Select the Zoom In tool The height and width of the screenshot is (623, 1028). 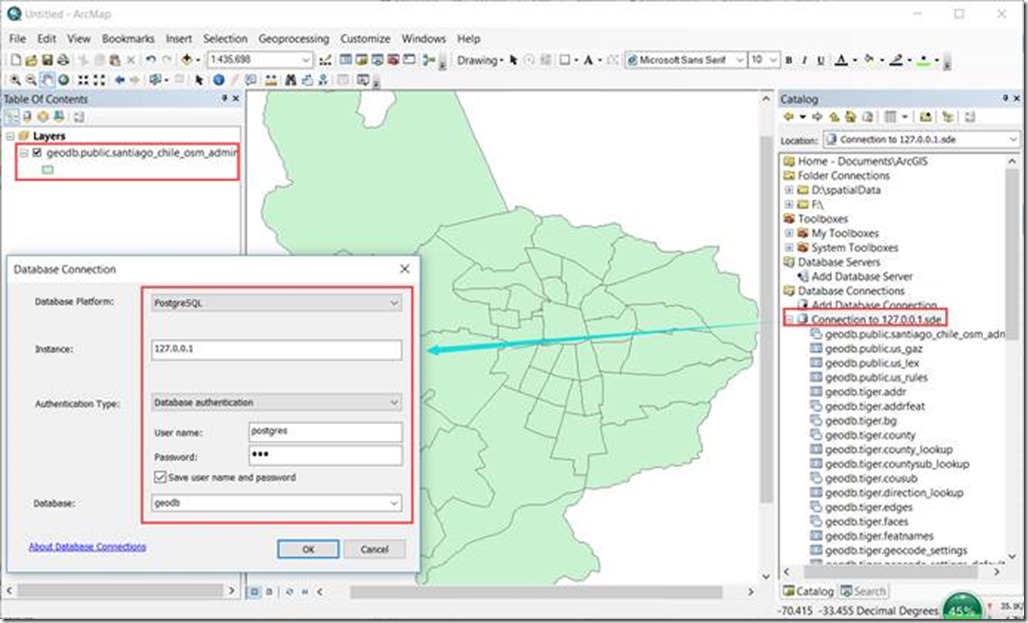point(14,80)
